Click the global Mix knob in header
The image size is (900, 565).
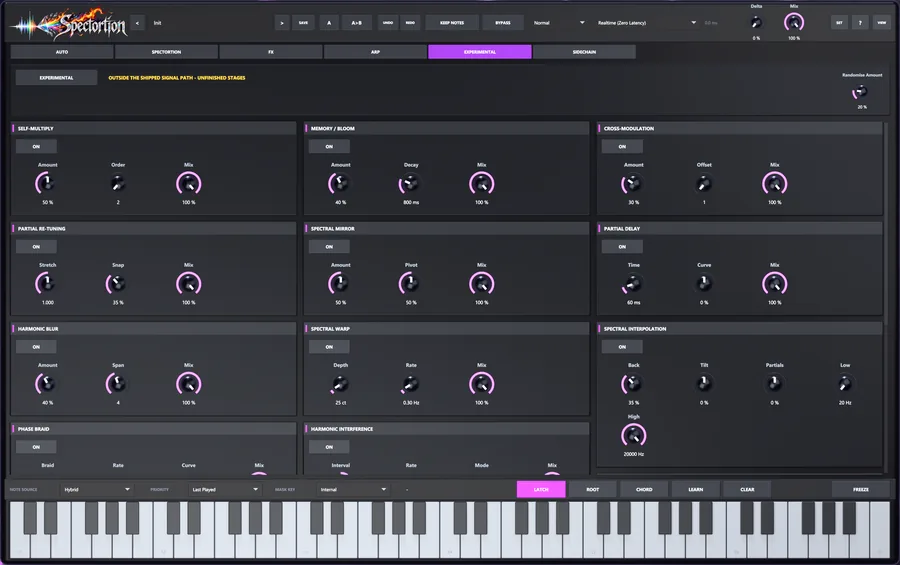click(794, 22)
